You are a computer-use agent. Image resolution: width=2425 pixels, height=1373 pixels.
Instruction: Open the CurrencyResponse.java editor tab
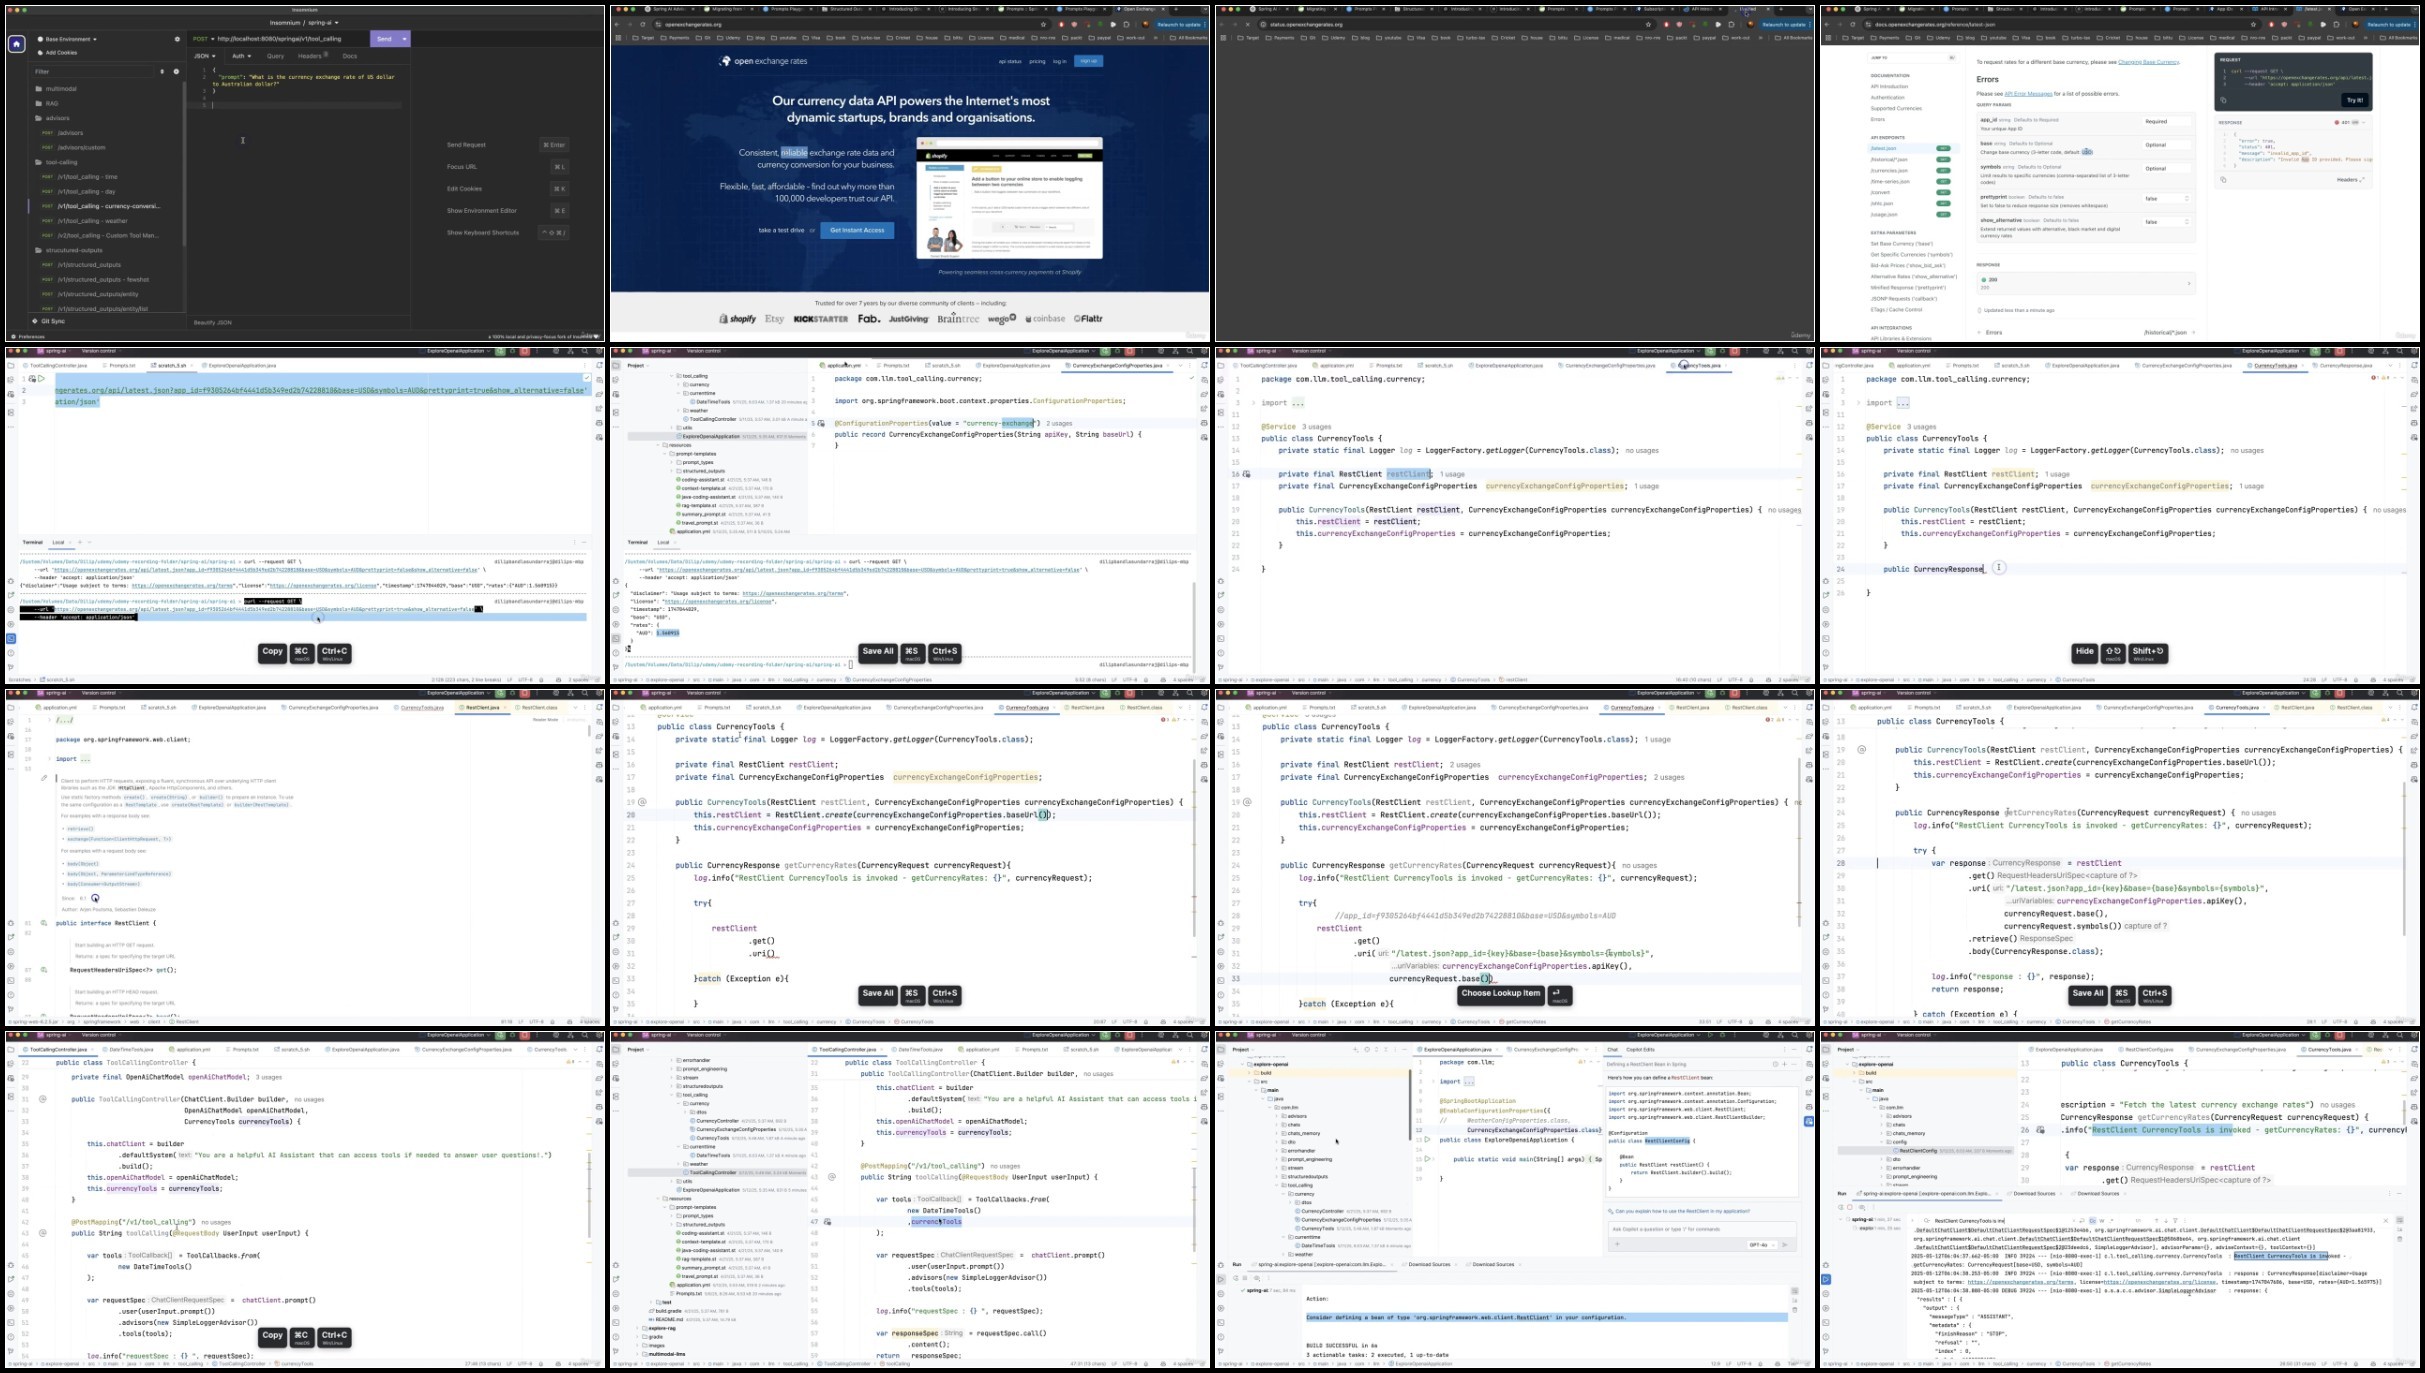[x=2345, y=366]
